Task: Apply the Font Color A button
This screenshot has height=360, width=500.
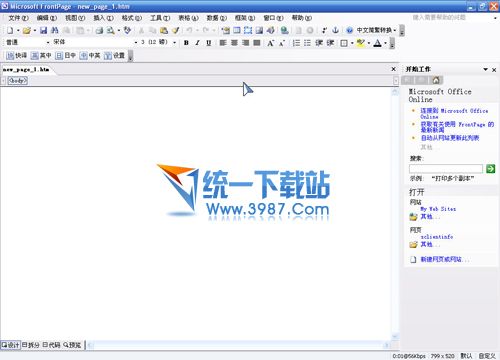Action: tap(377, 43)
